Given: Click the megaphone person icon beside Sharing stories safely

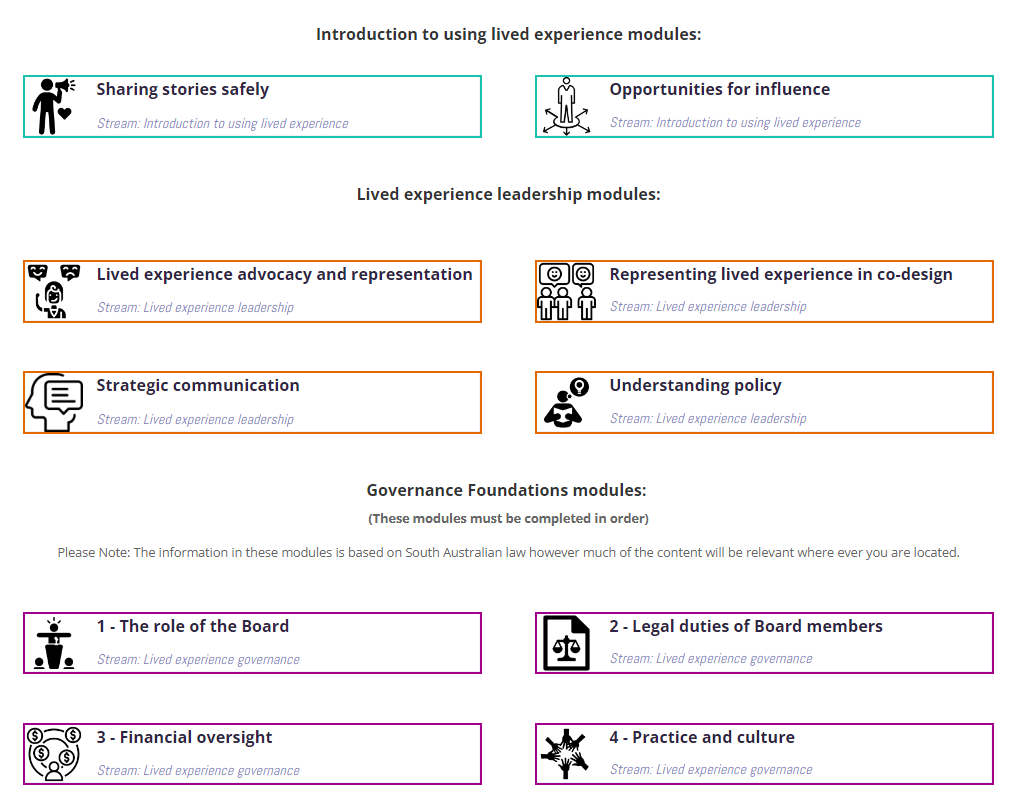Looking at the screenshot, I should (x=52, y=106).
